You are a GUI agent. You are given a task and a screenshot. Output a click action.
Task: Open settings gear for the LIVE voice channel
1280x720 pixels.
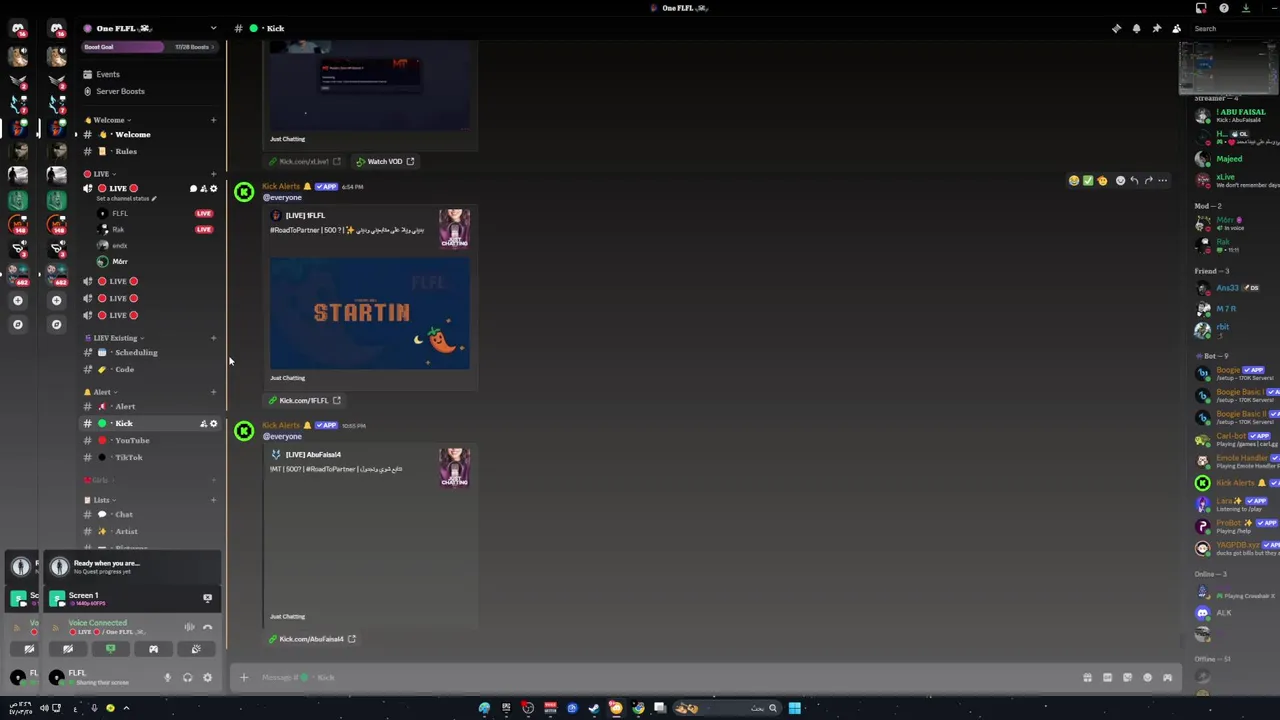(213, 188)
